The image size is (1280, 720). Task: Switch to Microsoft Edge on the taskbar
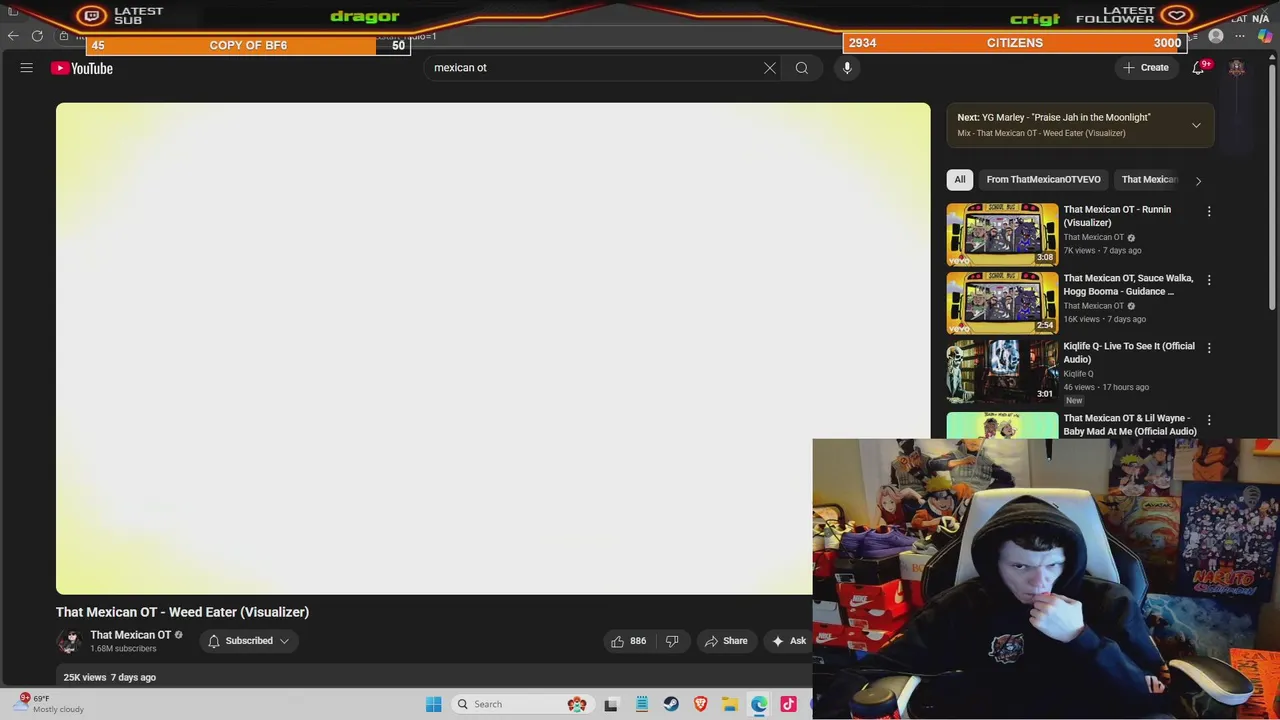759,704
